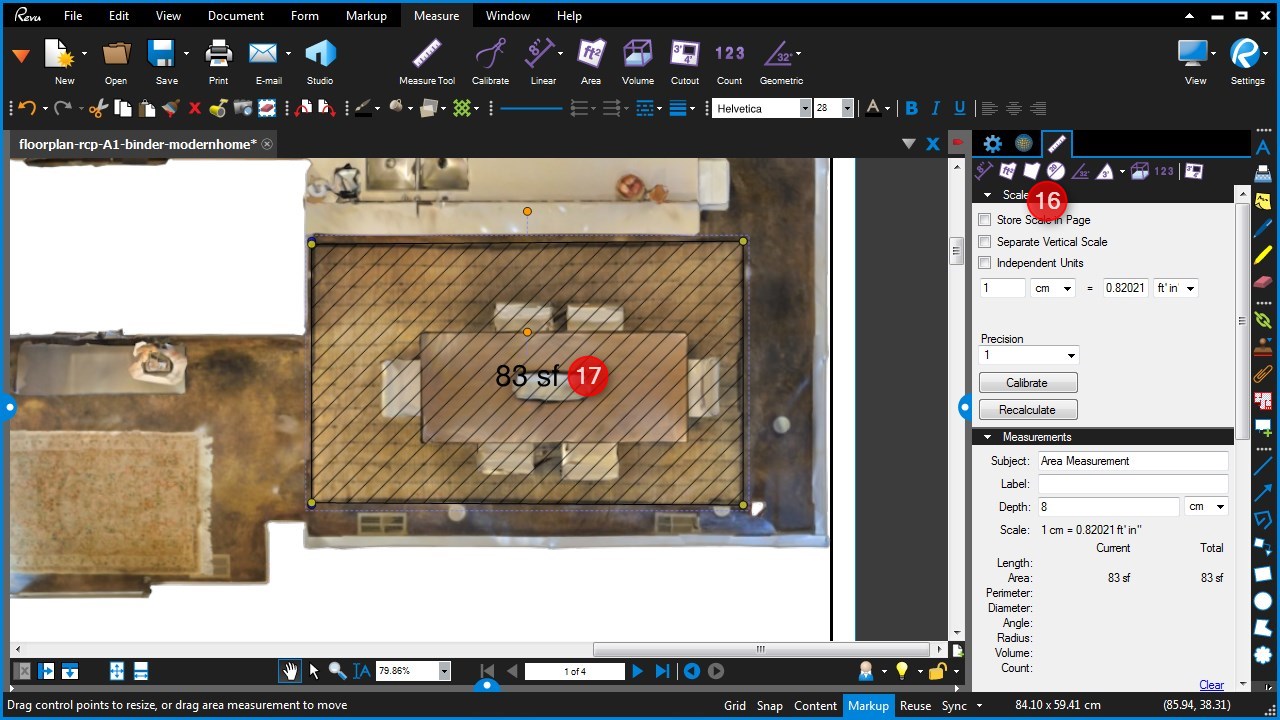Choose the Text Select tool

coord(362,671)
